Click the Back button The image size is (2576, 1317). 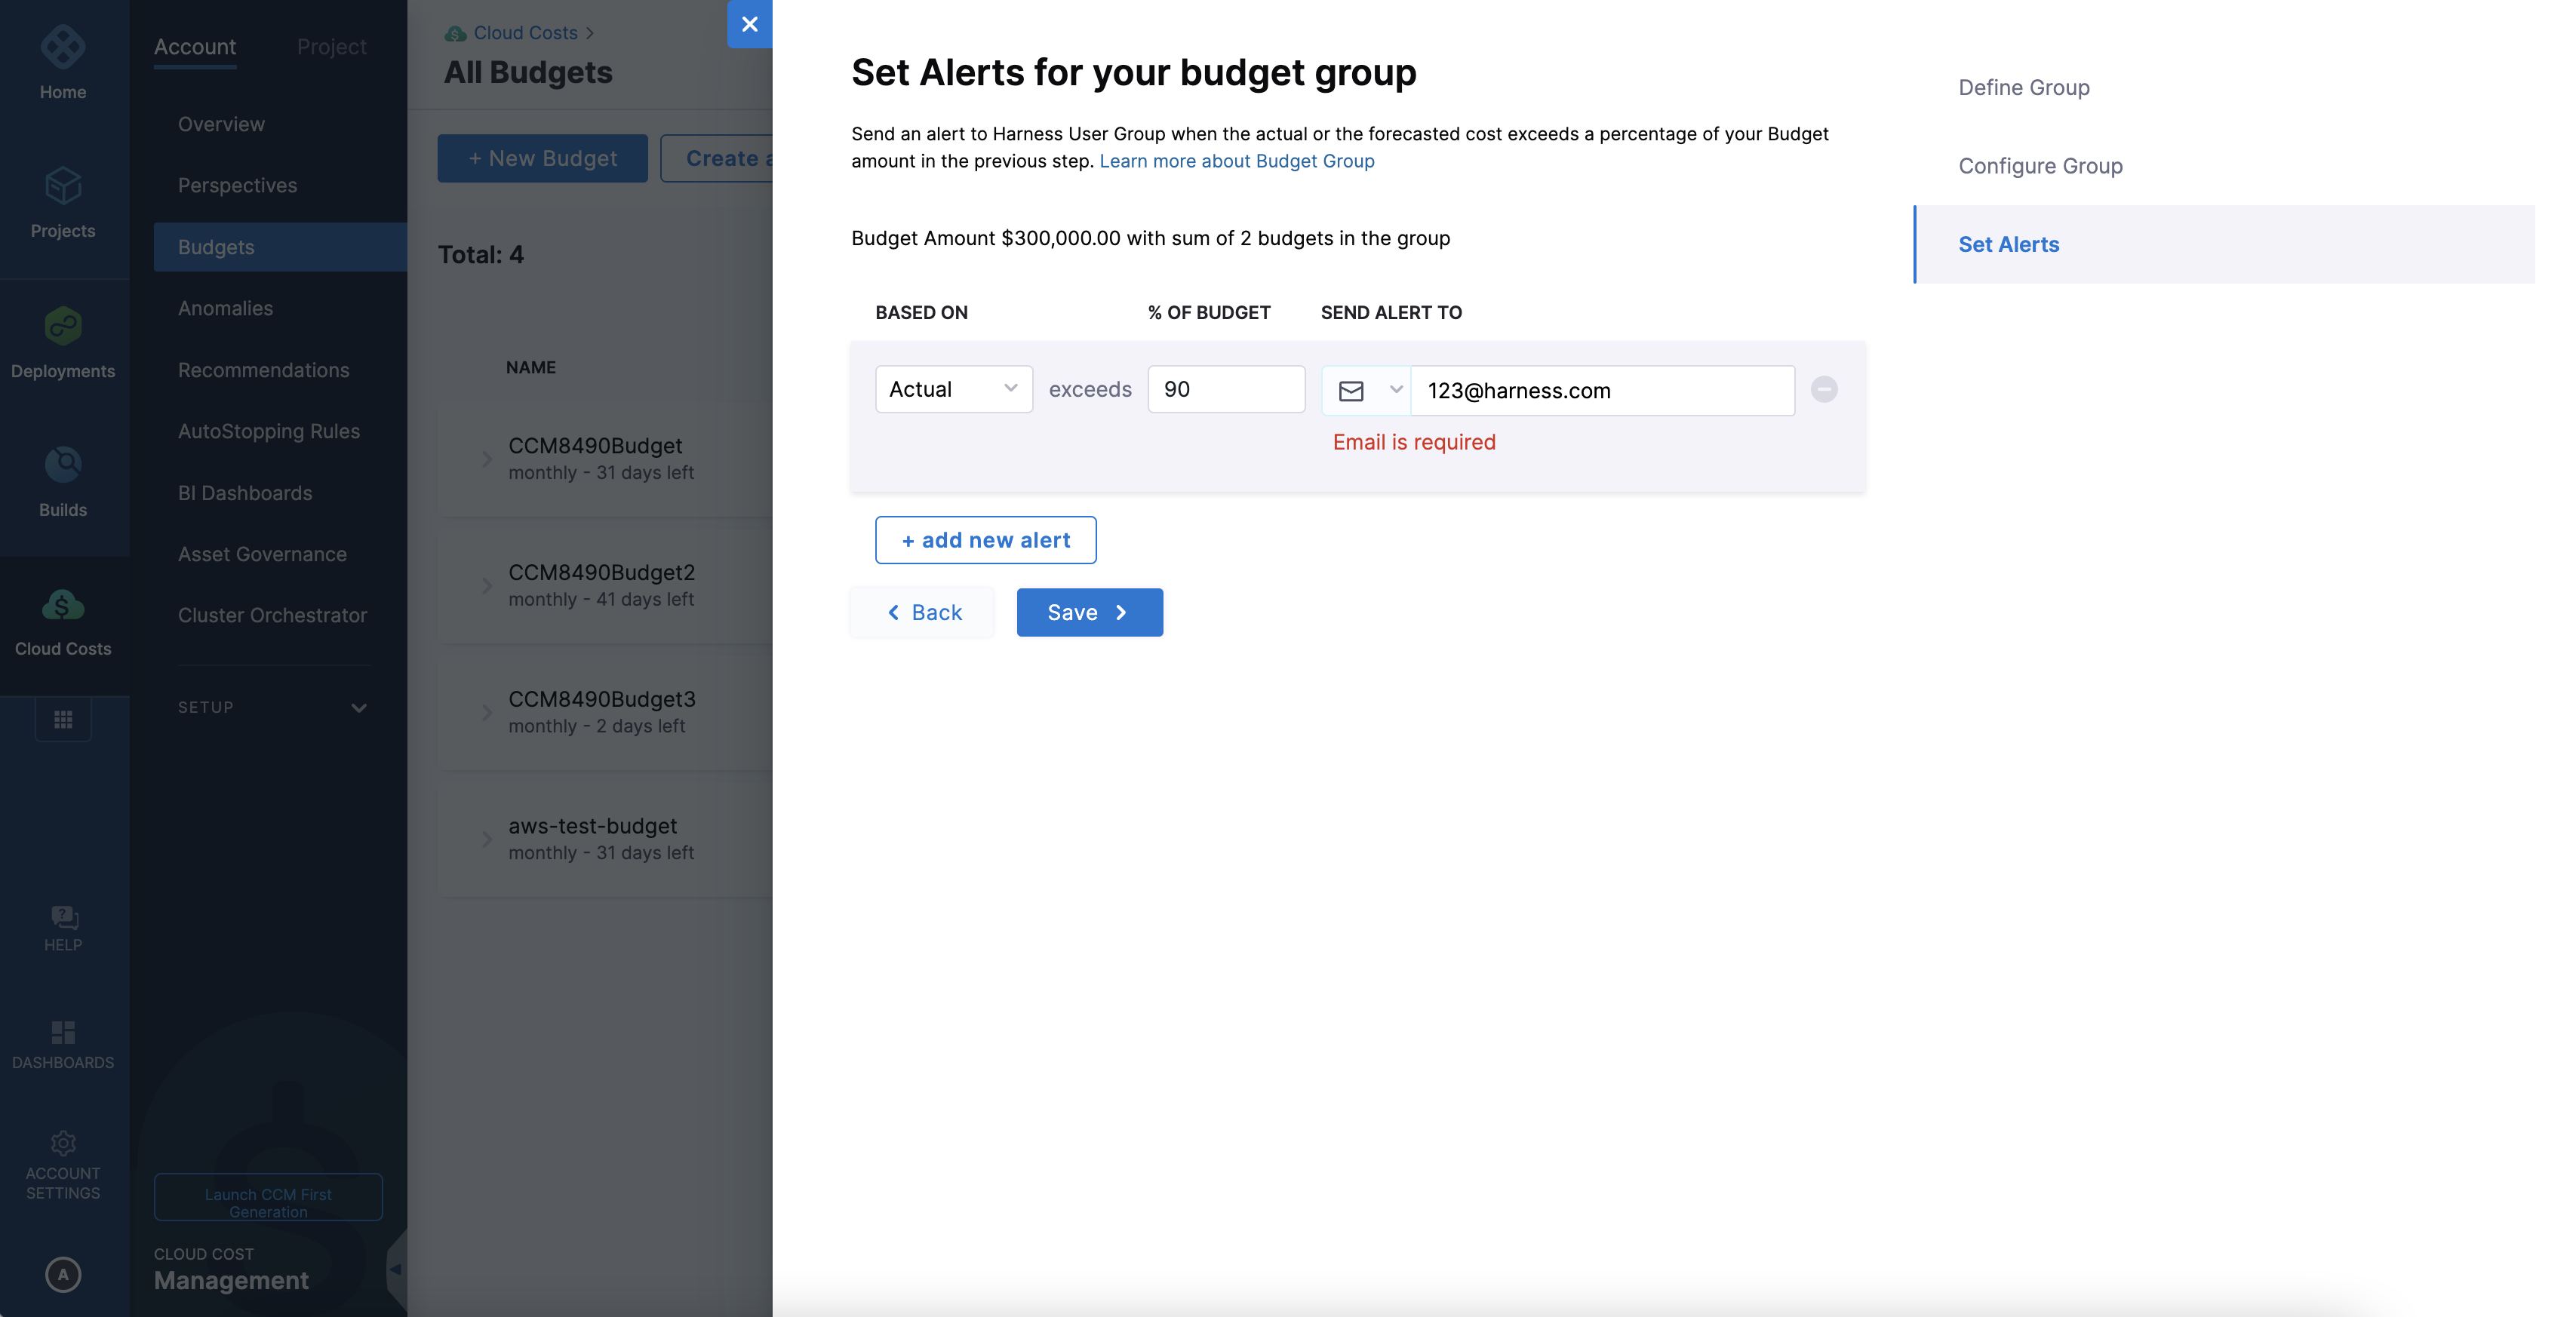(923, 612)
